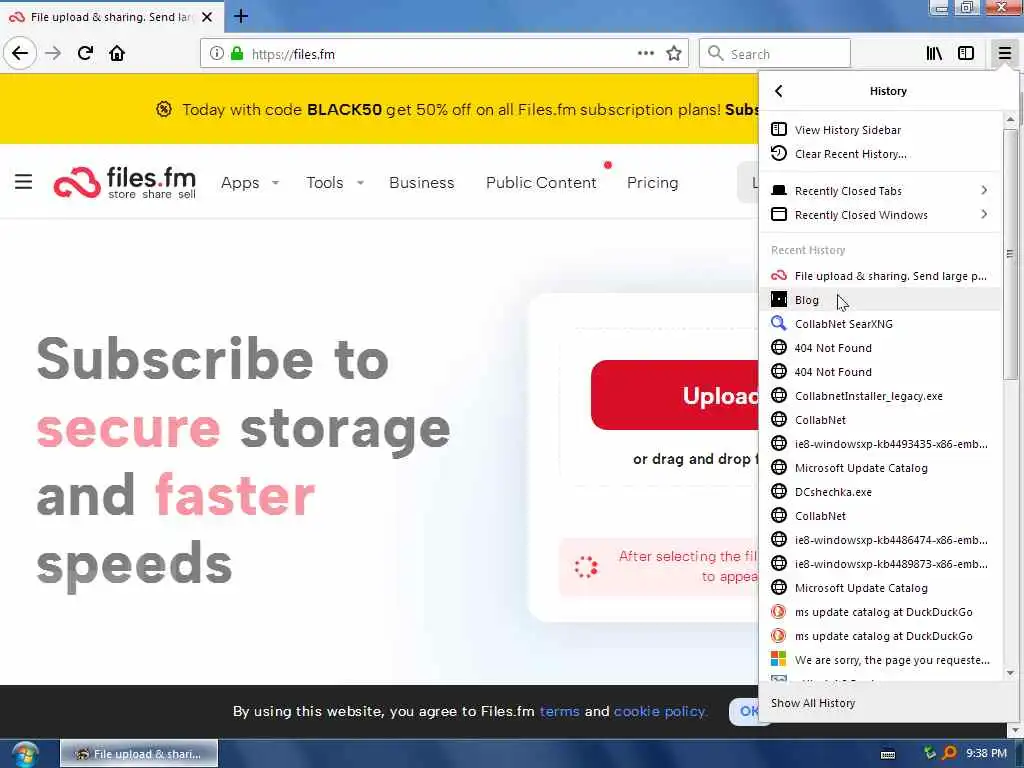The image size is (1024, 768).
Task: Click the red Upload button
Action: (675, 395)
